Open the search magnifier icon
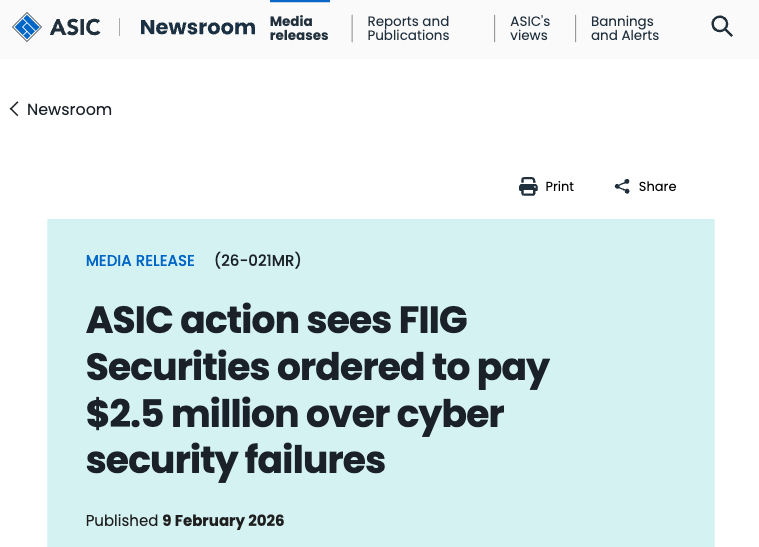The width and height of the screenshot is (759, 547). 722,27
